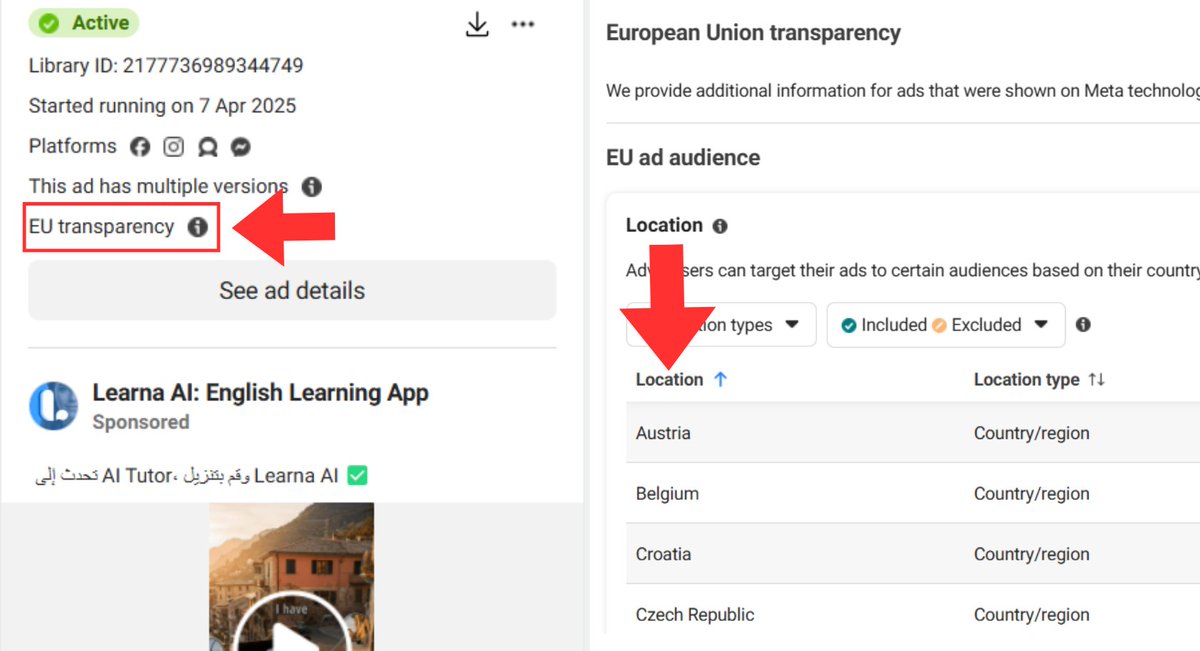Viewport: 1200px width, 651px height.
Task: Click 'Started running on 7 Apr 2025'
Action: [163, 106]
